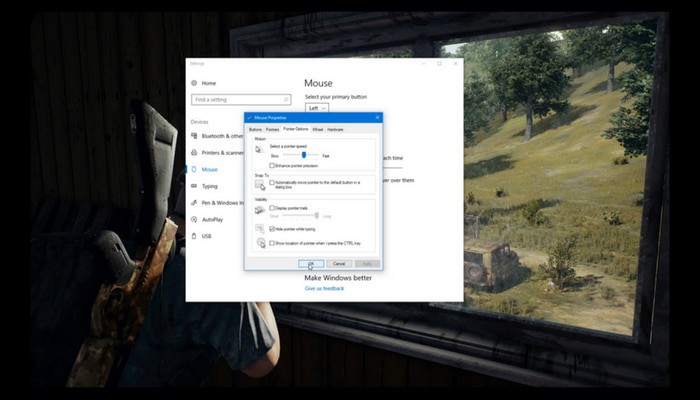Open the Hardware tab
The image size is (700, 400).
[335, 129]
